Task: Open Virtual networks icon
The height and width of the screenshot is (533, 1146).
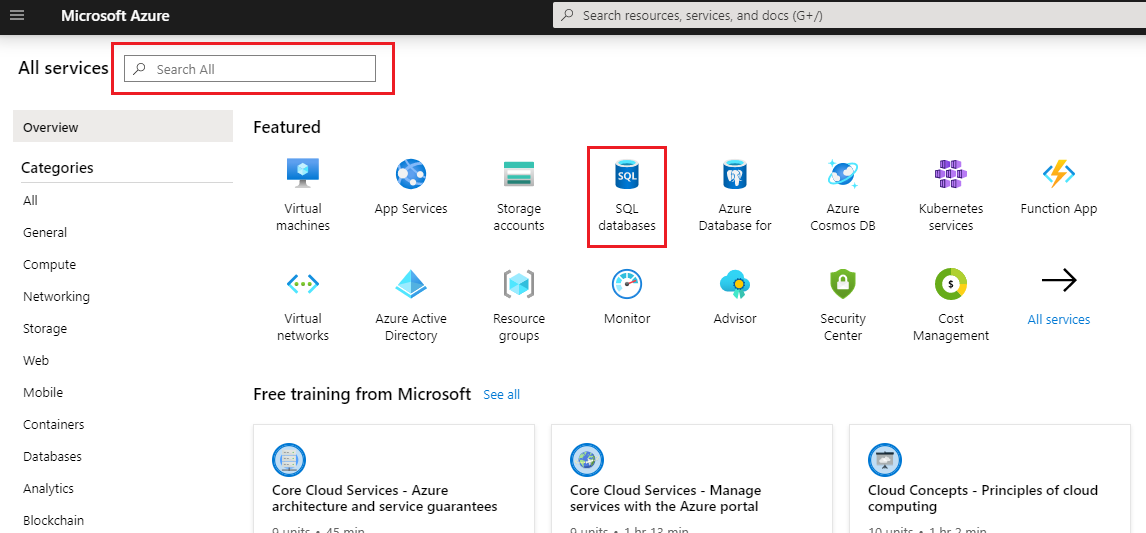Action: [x=303, y=284]
